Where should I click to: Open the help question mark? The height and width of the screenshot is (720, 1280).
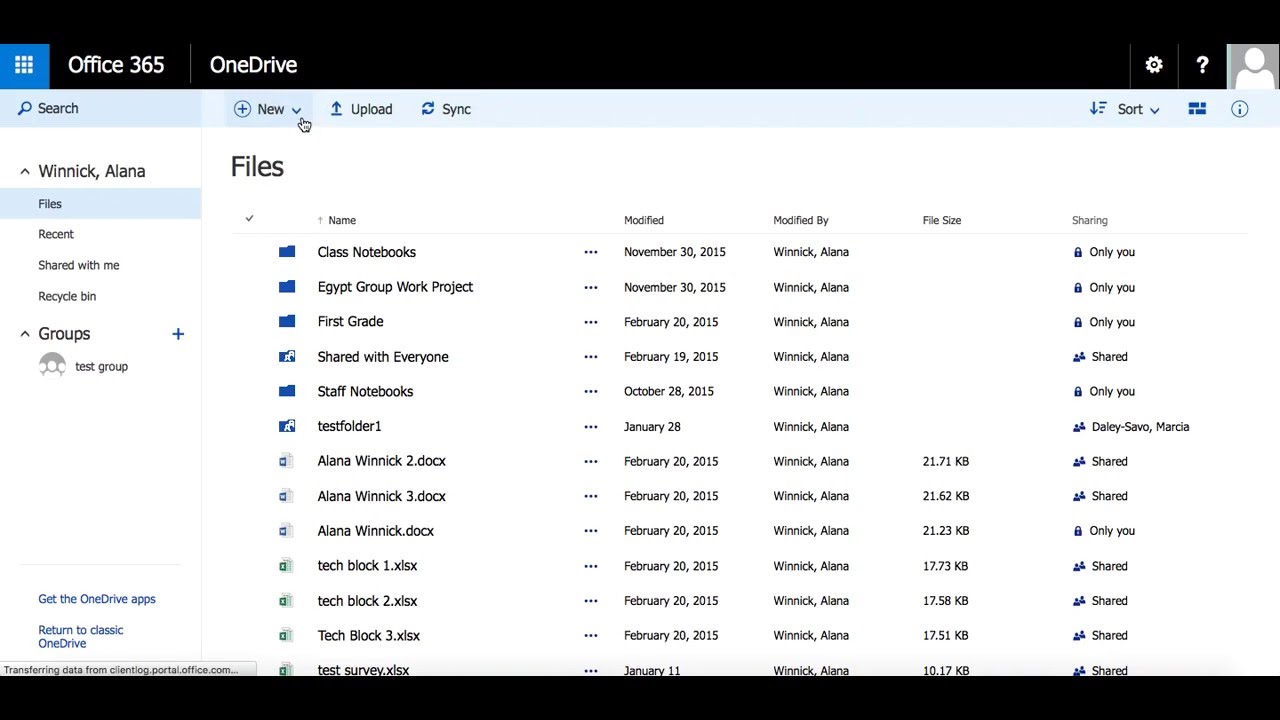click(x=1202, y=65)
